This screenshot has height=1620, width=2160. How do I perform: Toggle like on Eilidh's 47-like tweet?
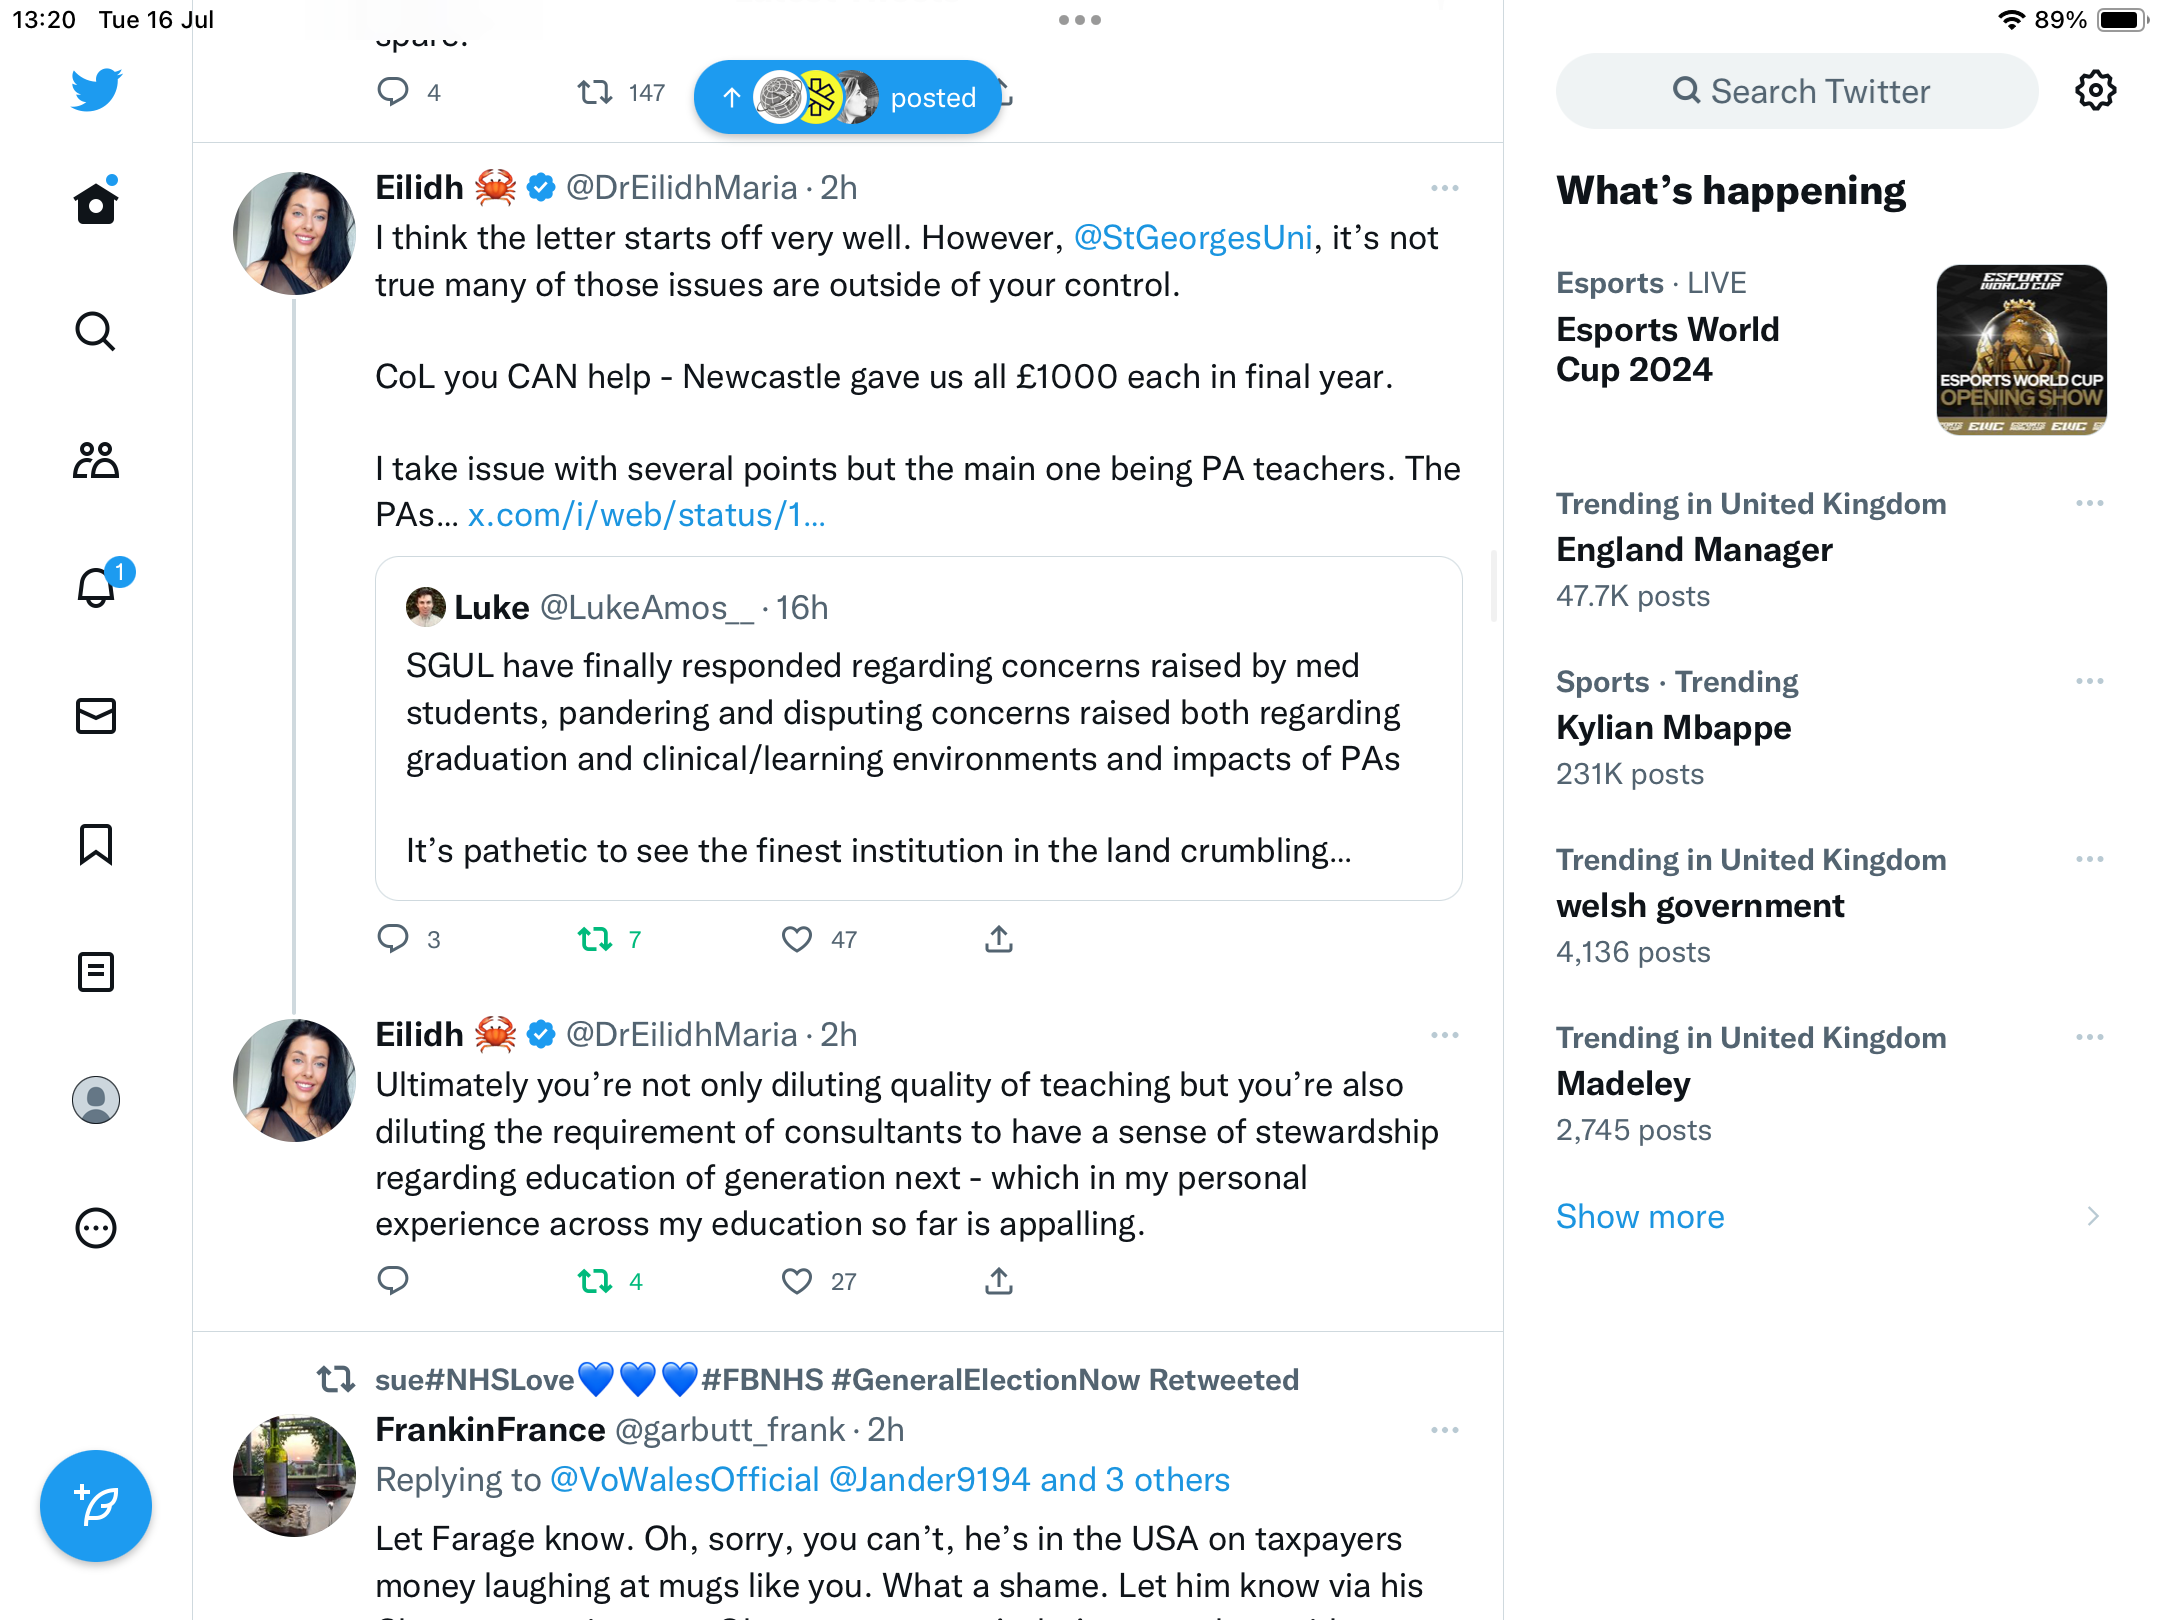point(797,939)
